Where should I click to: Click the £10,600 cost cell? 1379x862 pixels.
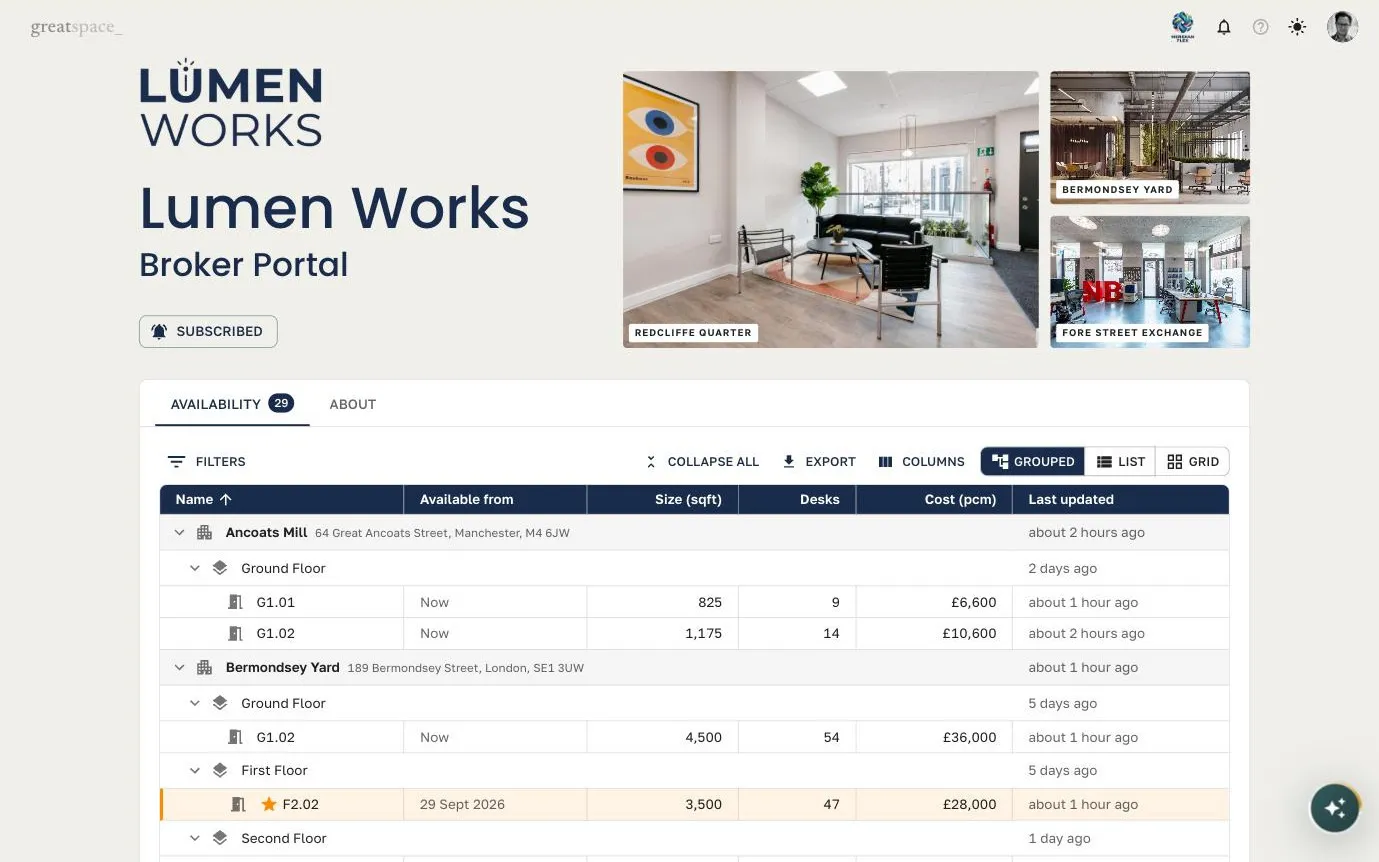[935, 633]
